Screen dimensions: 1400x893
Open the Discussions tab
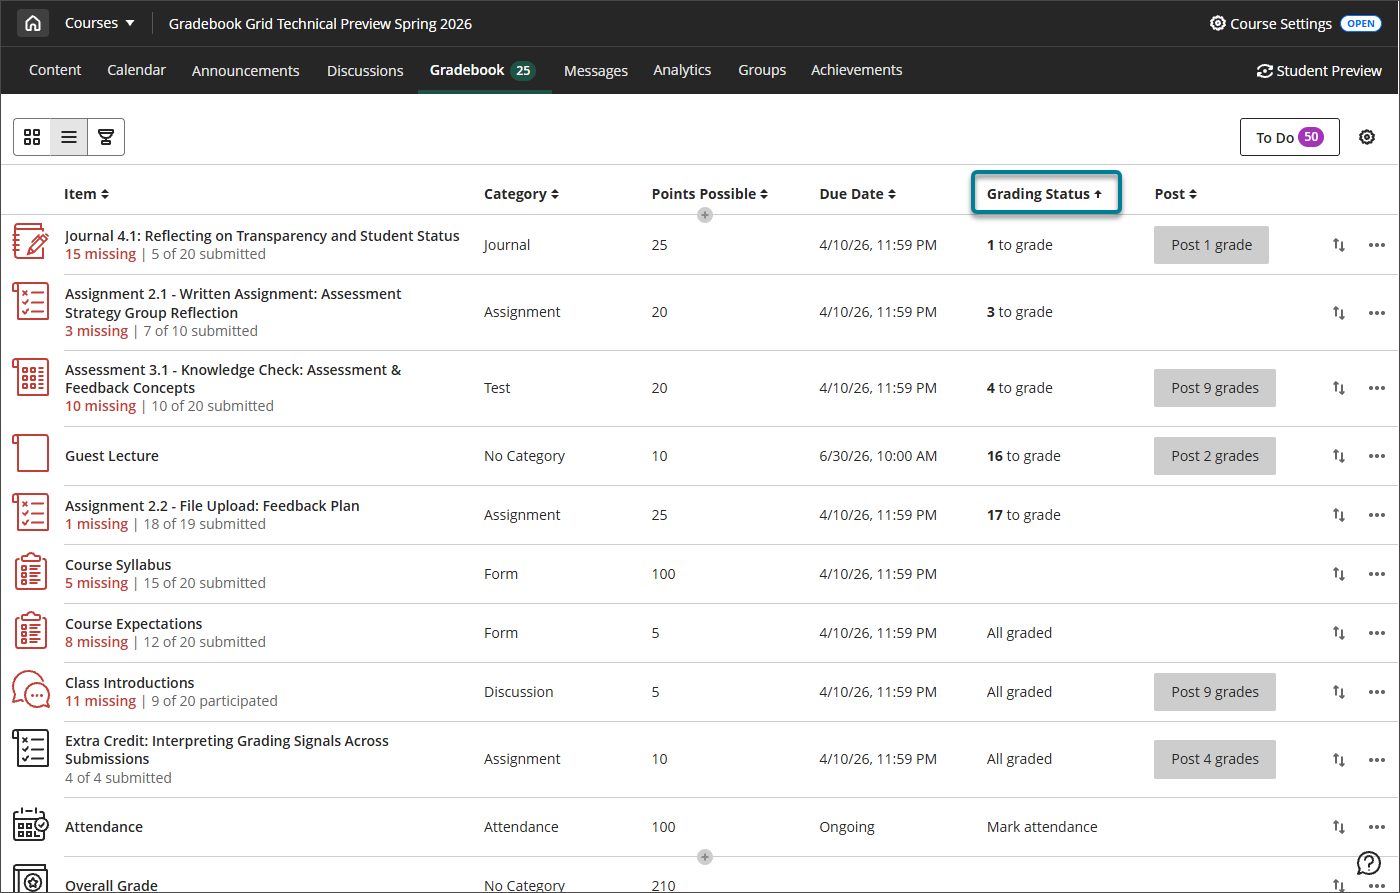pos(365,71)
